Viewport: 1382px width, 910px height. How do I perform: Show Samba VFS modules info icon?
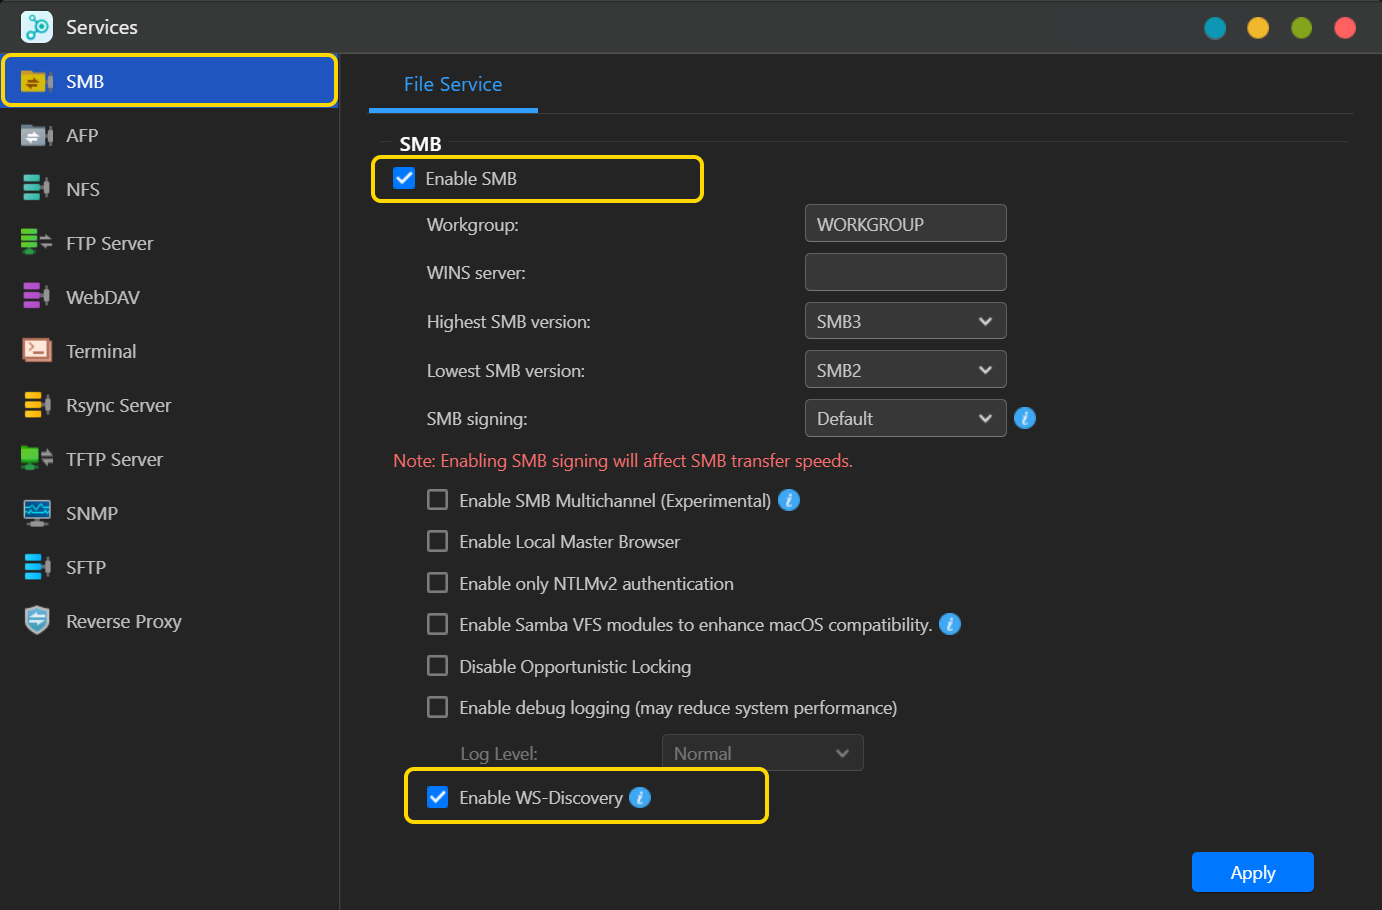tap(950, 624)
